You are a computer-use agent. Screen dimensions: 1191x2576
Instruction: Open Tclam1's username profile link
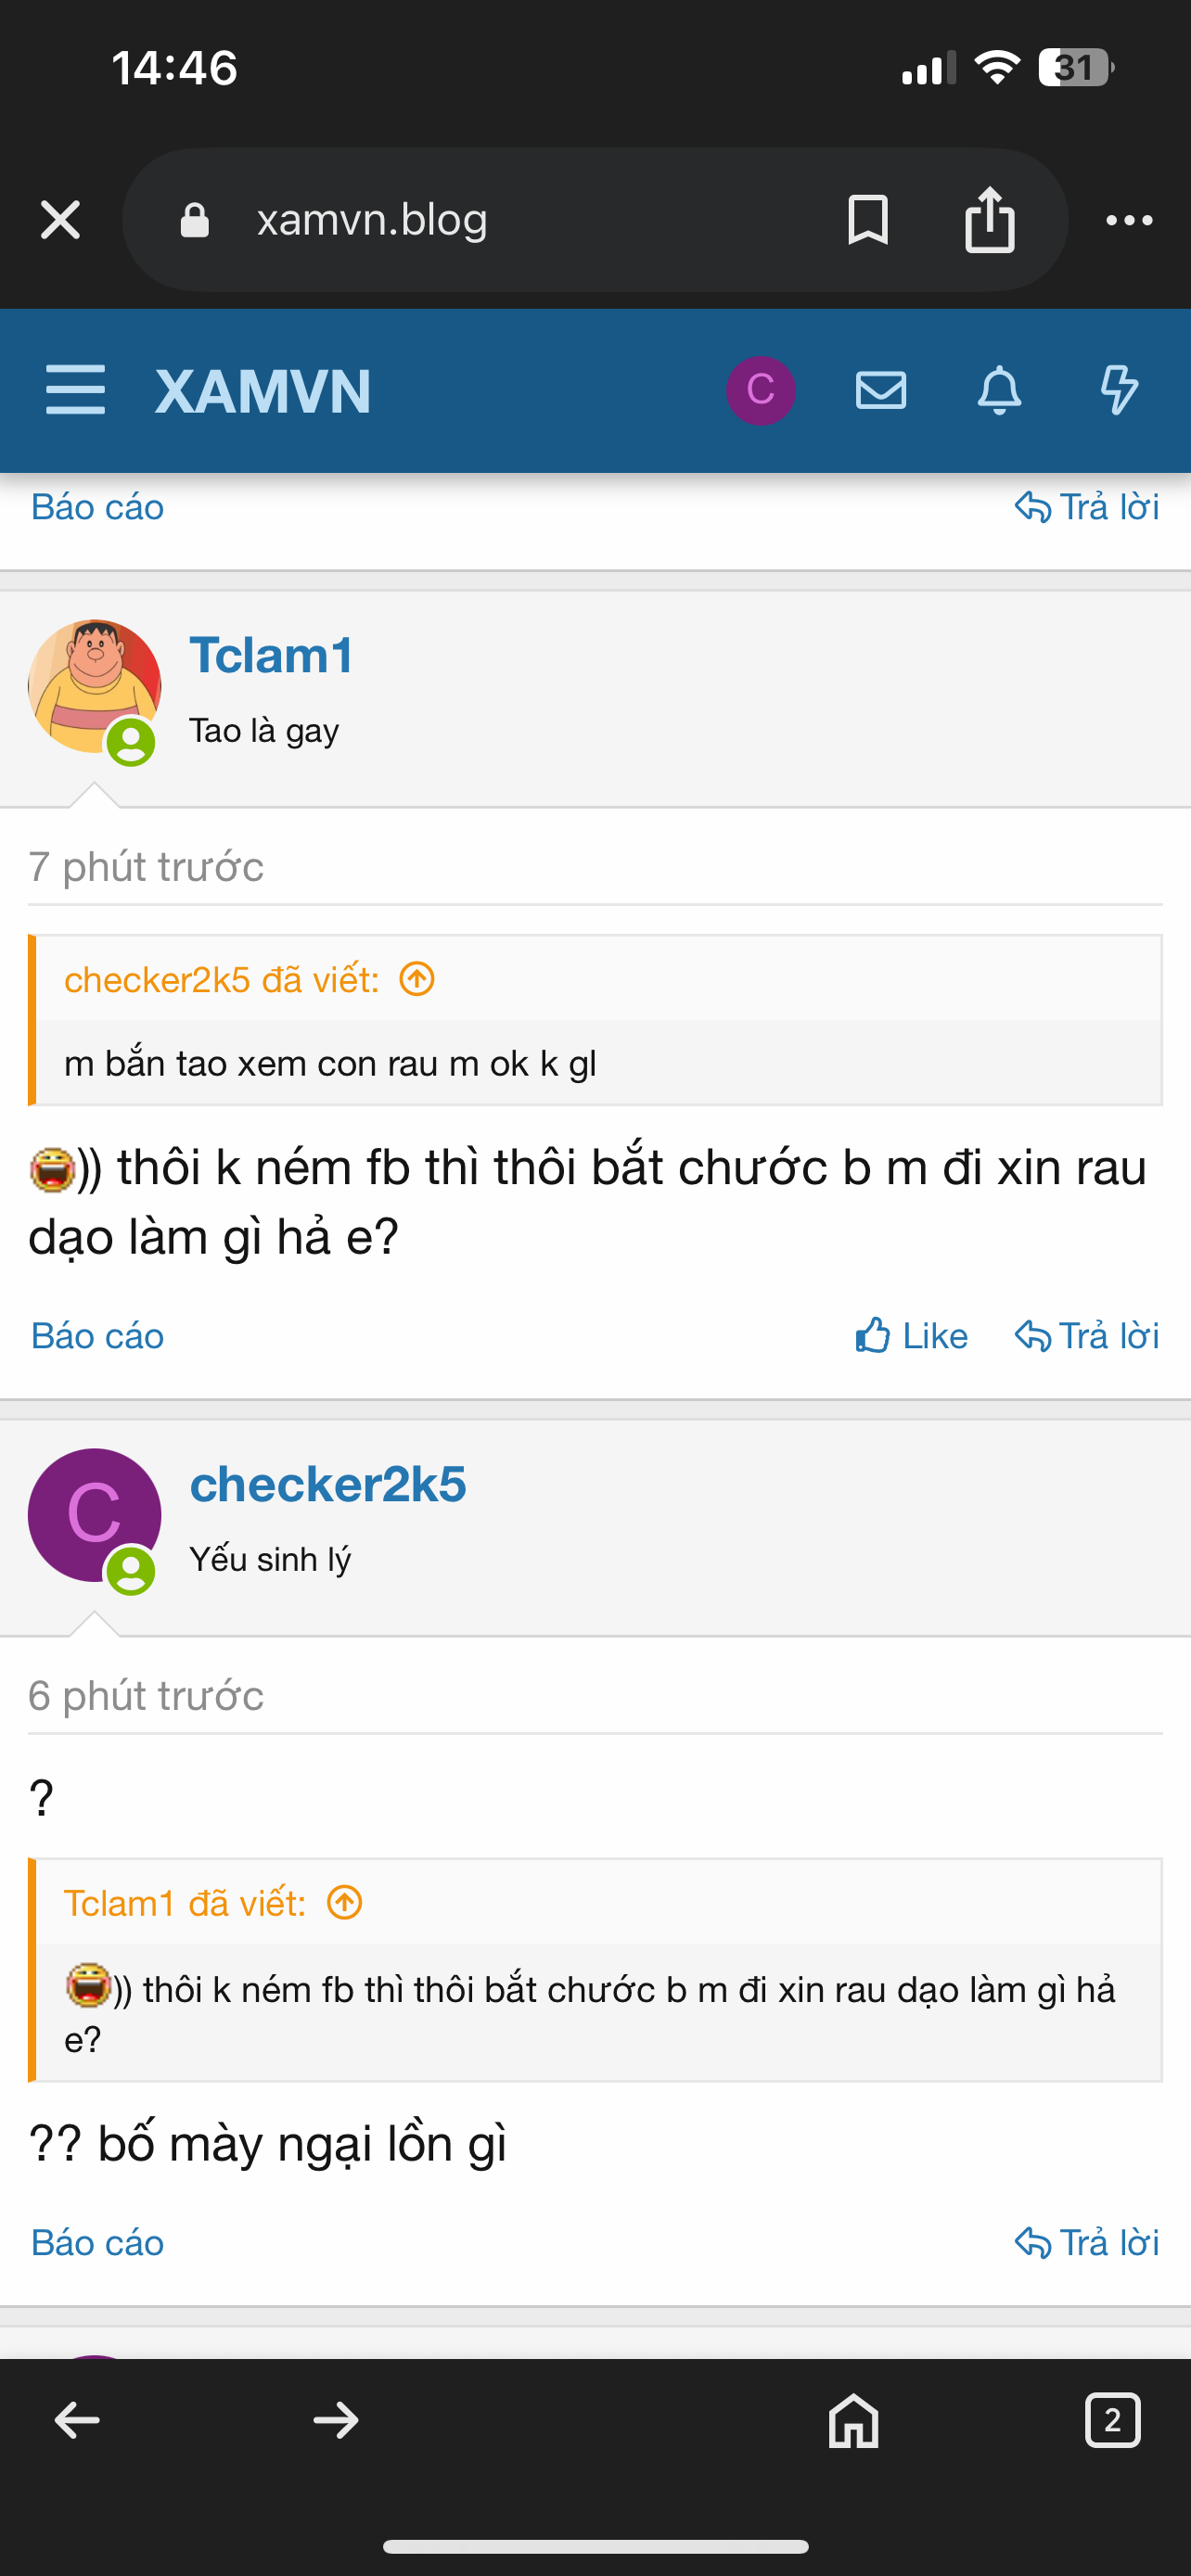tap(271, 656)
